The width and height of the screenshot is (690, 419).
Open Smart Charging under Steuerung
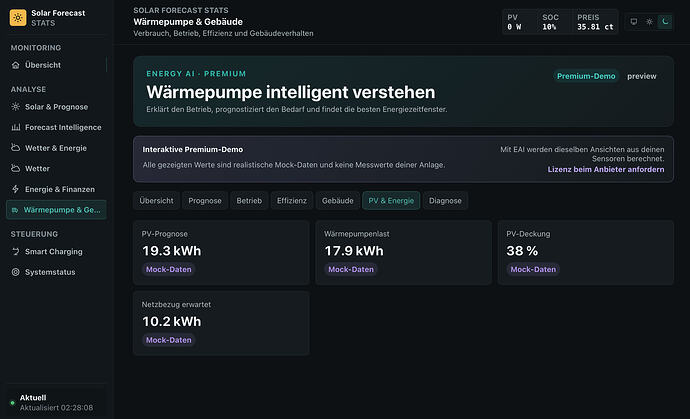point(56,251)
